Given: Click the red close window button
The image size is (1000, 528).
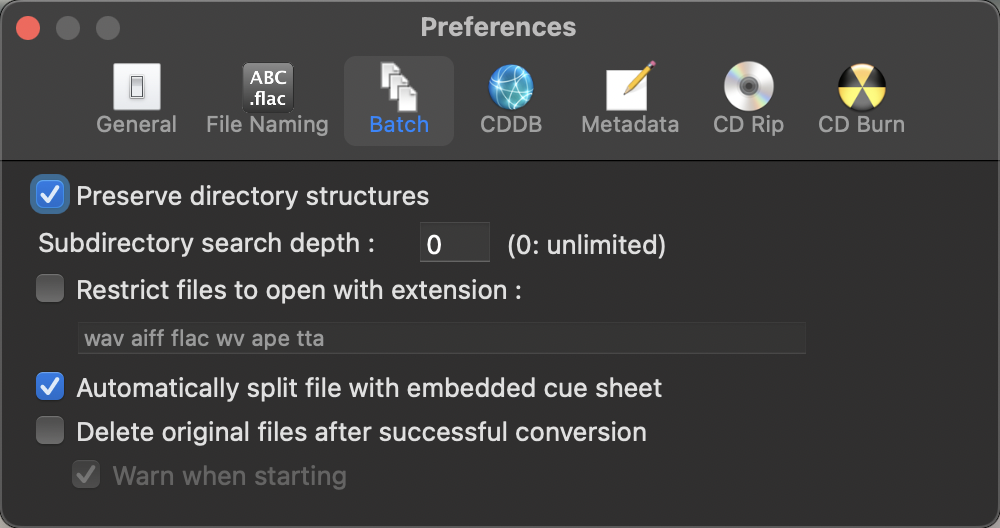Looking at the screenshot, I should tap(28, 27).
